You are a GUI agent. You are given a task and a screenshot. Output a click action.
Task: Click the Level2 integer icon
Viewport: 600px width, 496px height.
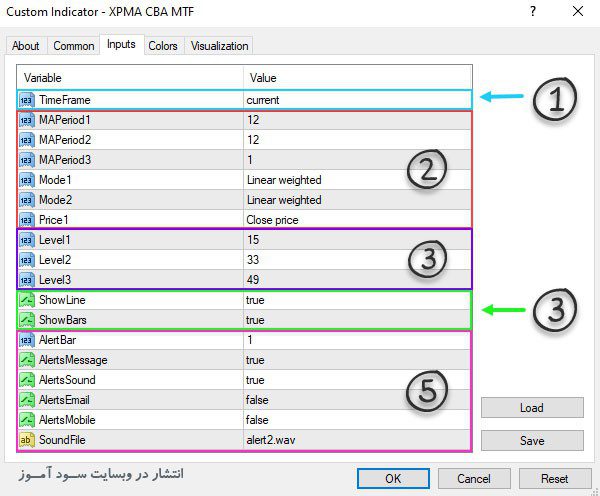tap(26, 260)
